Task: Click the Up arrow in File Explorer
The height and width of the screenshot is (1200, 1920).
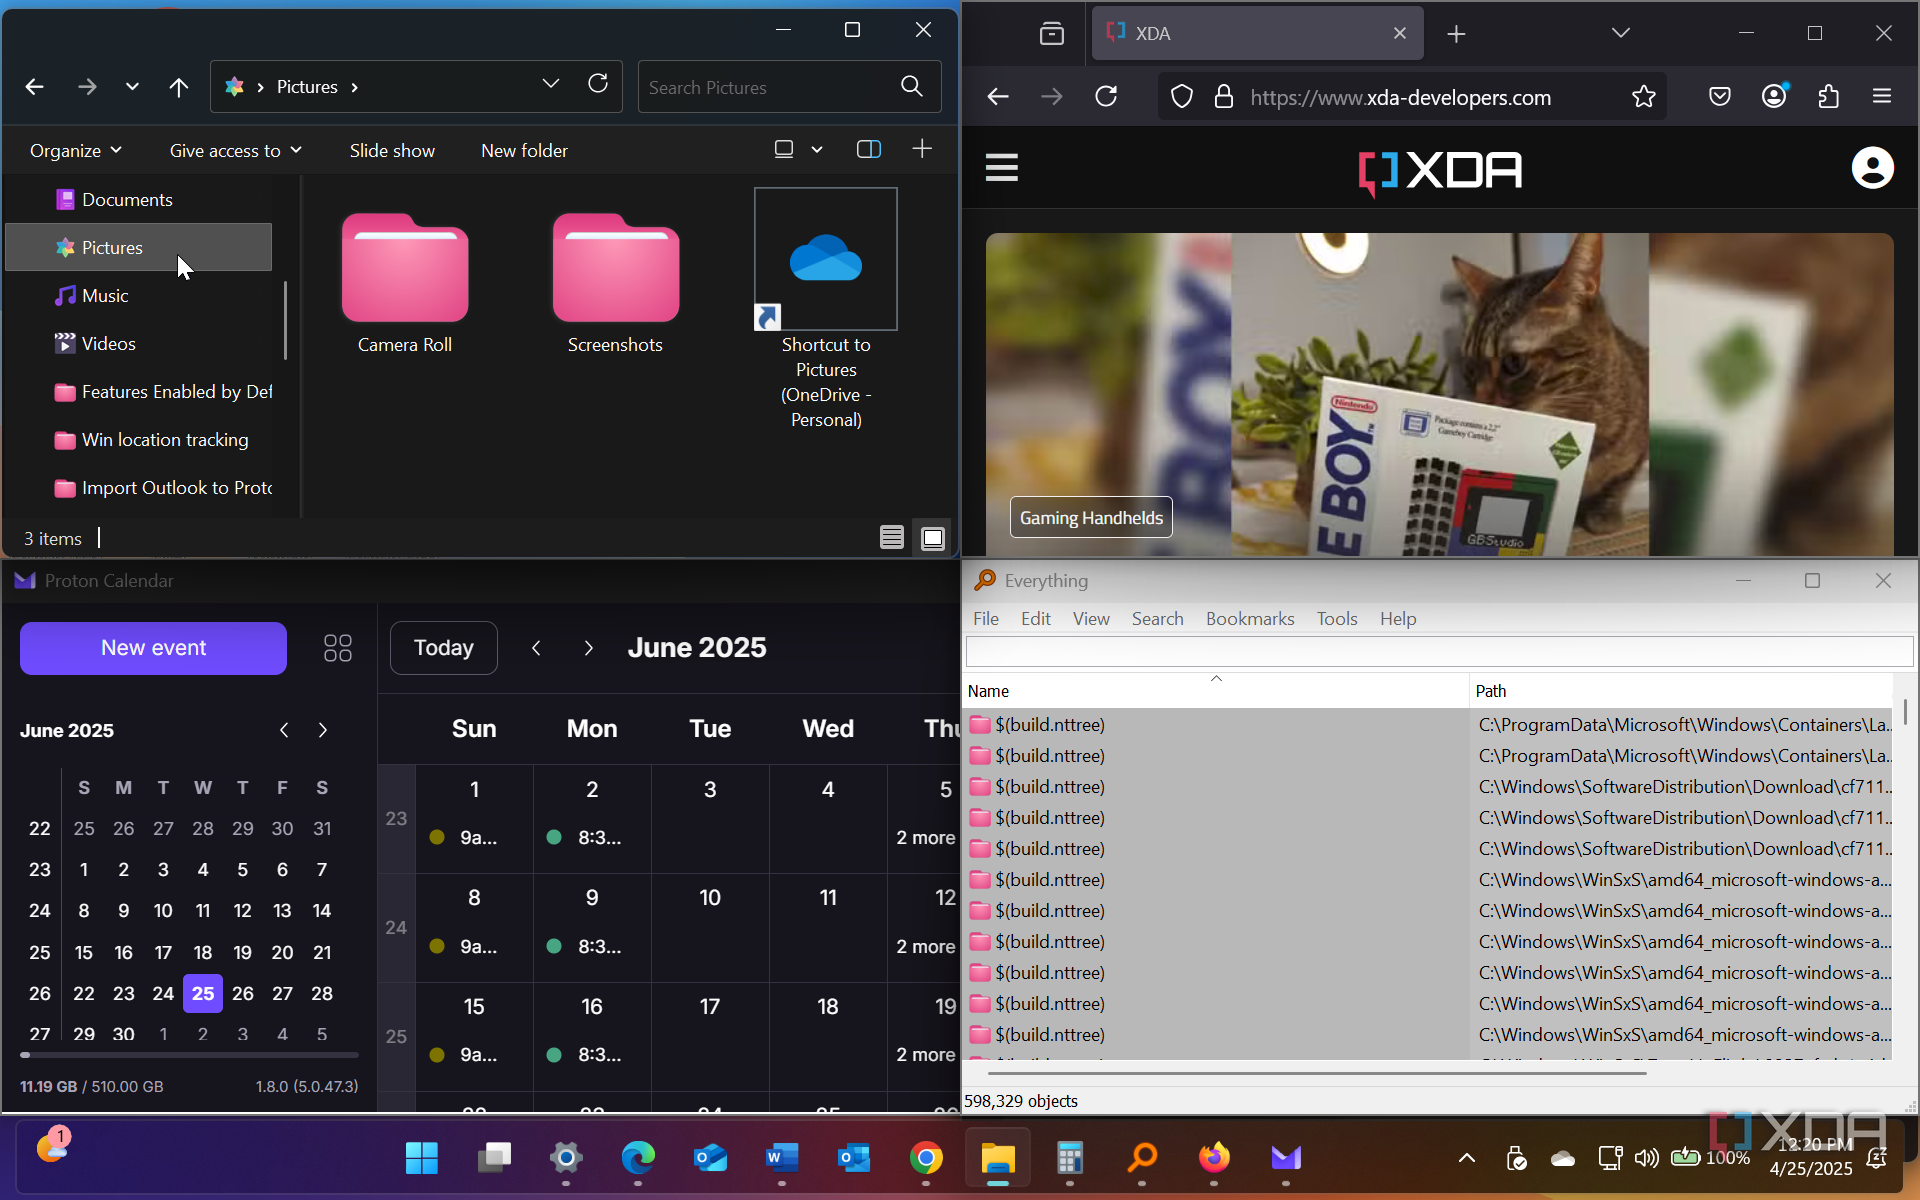Action: [179, 87]
